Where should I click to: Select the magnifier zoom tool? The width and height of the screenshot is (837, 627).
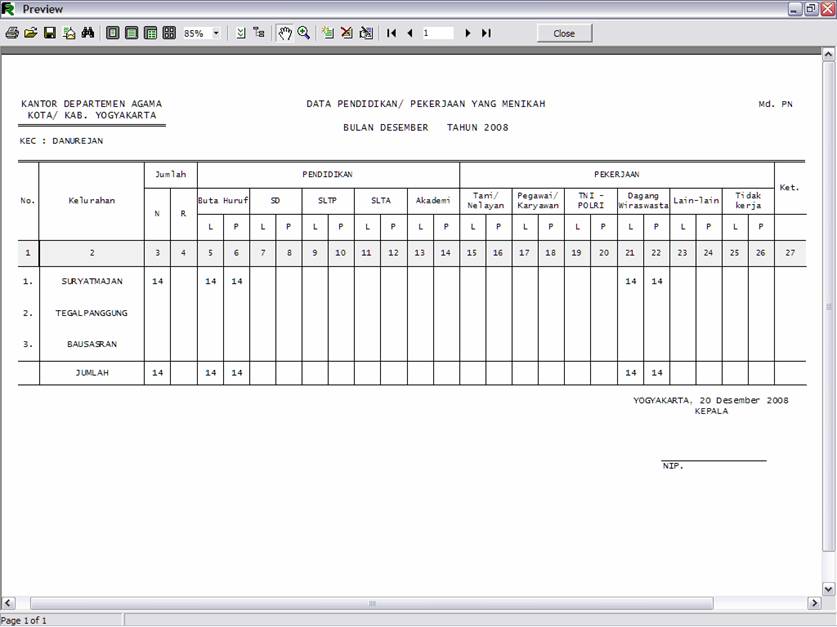tap(304, 33)
